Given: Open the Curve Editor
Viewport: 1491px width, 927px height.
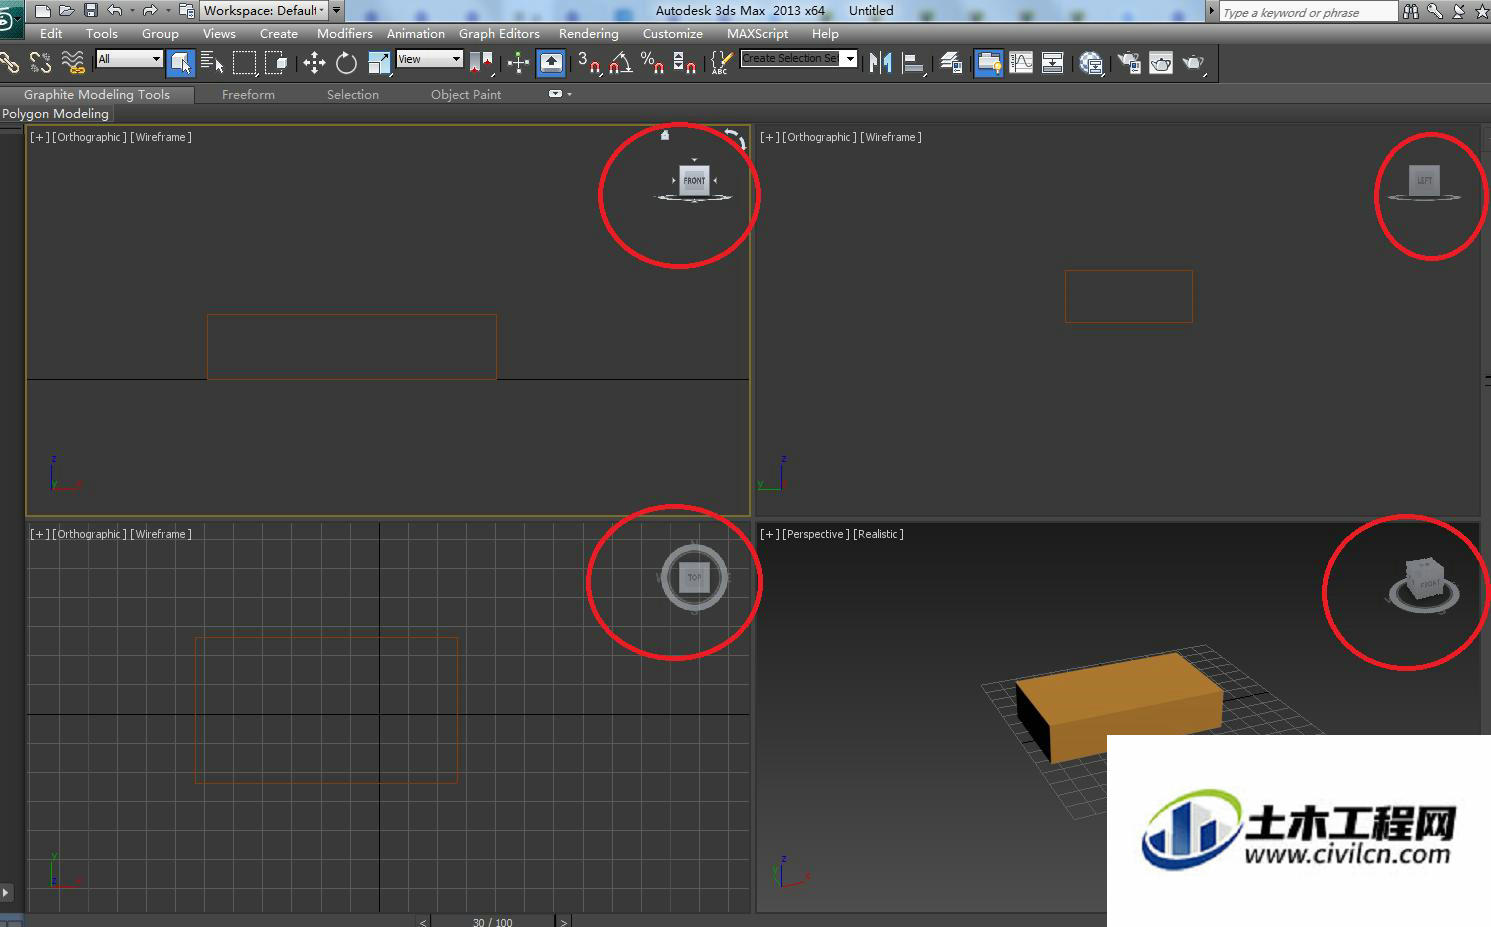Looking at the screenshot, I should (1021, 63).
